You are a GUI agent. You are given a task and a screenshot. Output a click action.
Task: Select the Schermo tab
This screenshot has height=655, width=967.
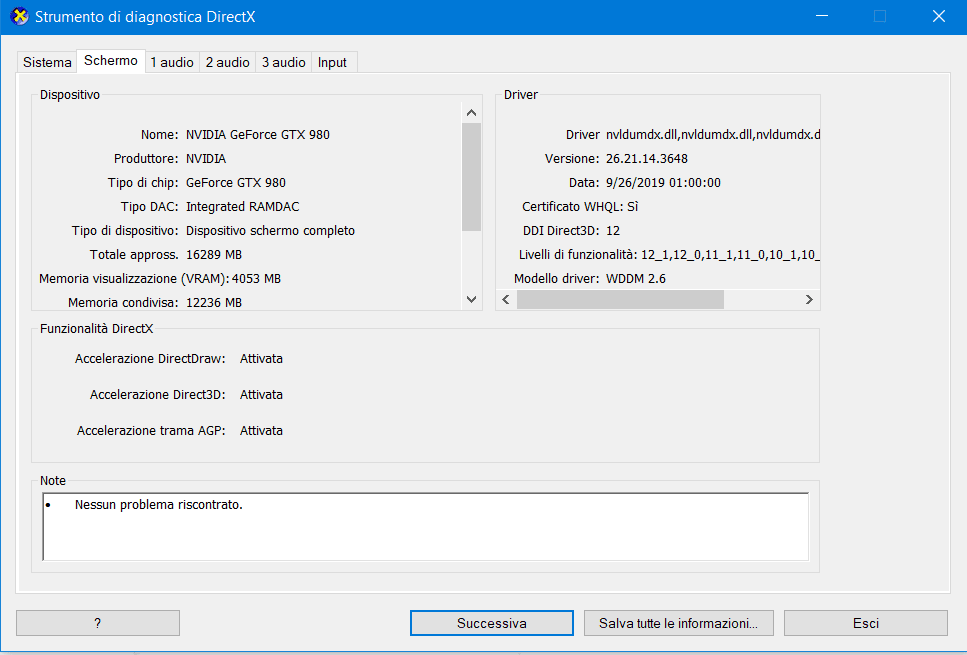pos(111,61)
